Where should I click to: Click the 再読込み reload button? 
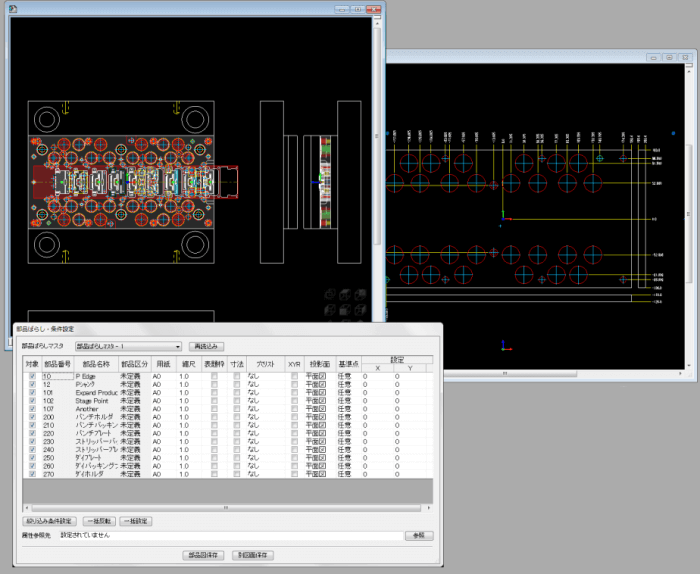[206, 346]
